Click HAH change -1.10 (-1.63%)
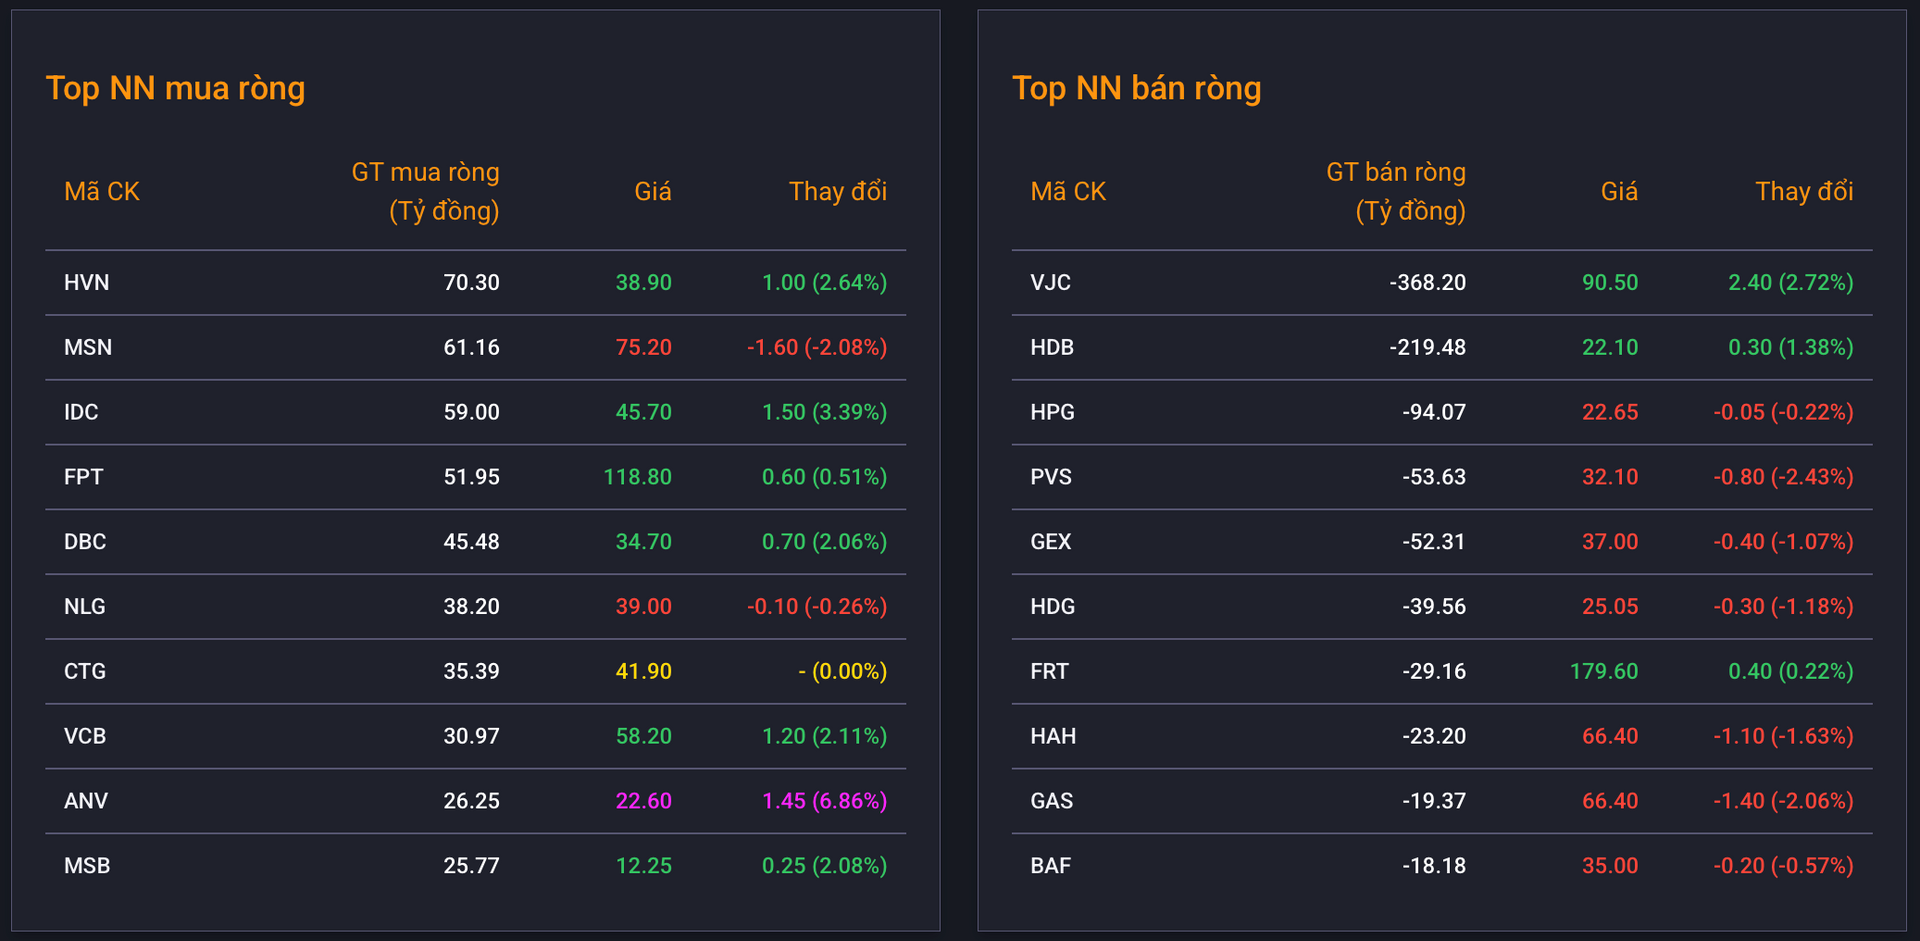 pyautogui.click(x=1784, y=737)
